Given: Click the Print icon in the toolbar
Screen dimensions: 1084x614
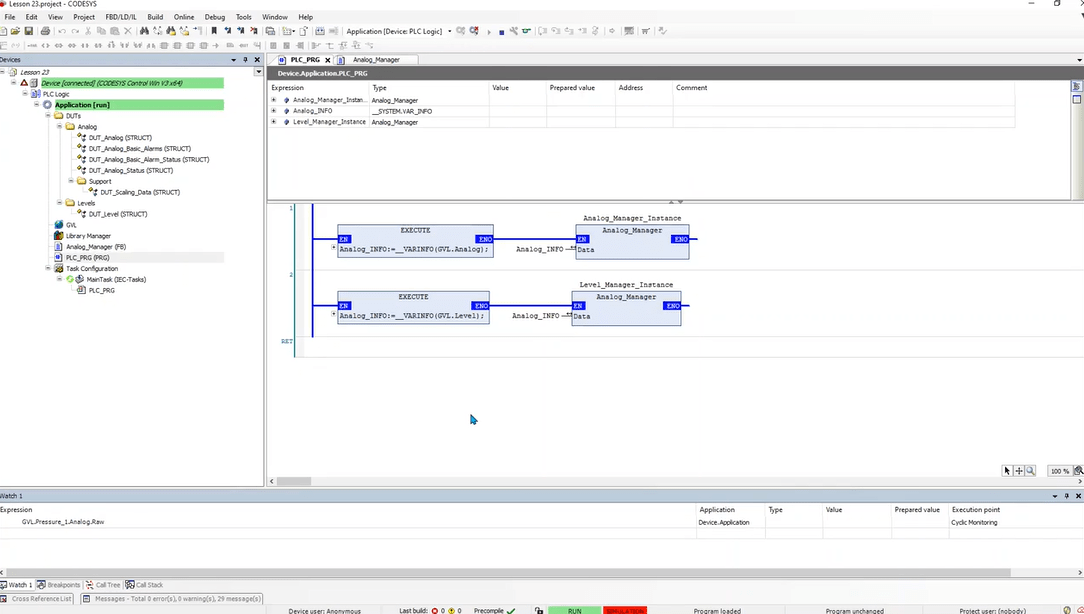Looking at the screenshot, I should (45, 31).
